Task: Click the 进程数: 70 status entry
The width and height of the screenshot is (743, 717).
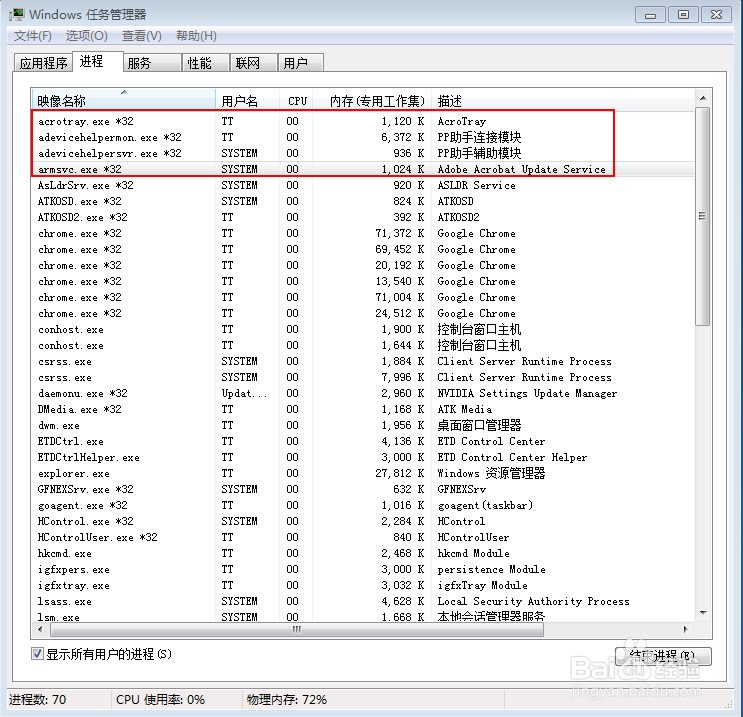Action: [37, 699]
